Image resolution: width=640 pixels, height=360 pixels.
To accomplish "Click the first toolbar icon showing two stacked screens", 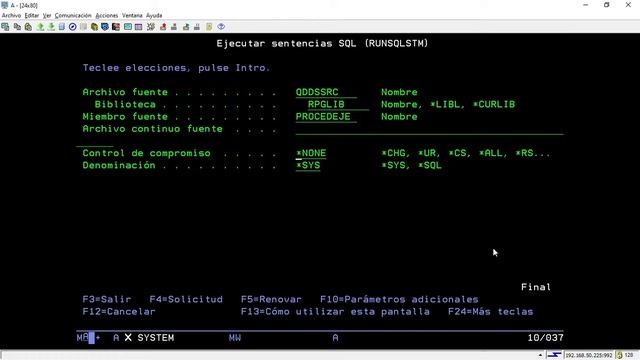I will (5, 27).
